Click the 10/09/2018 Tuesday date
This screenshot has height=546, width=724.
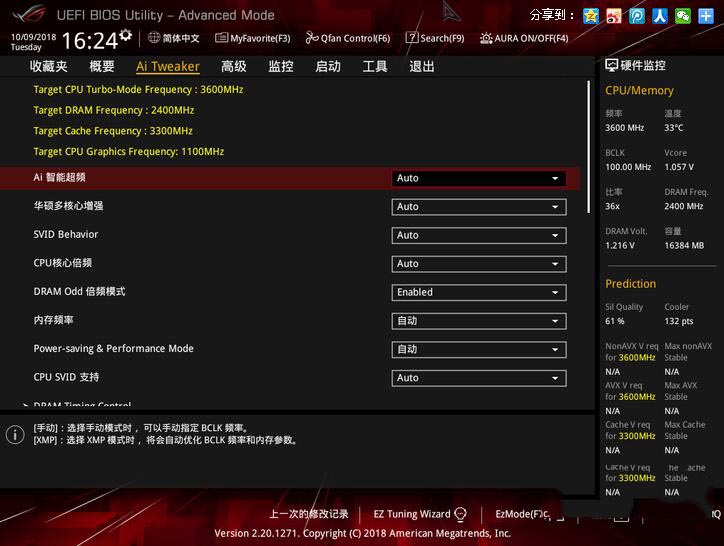33,42
